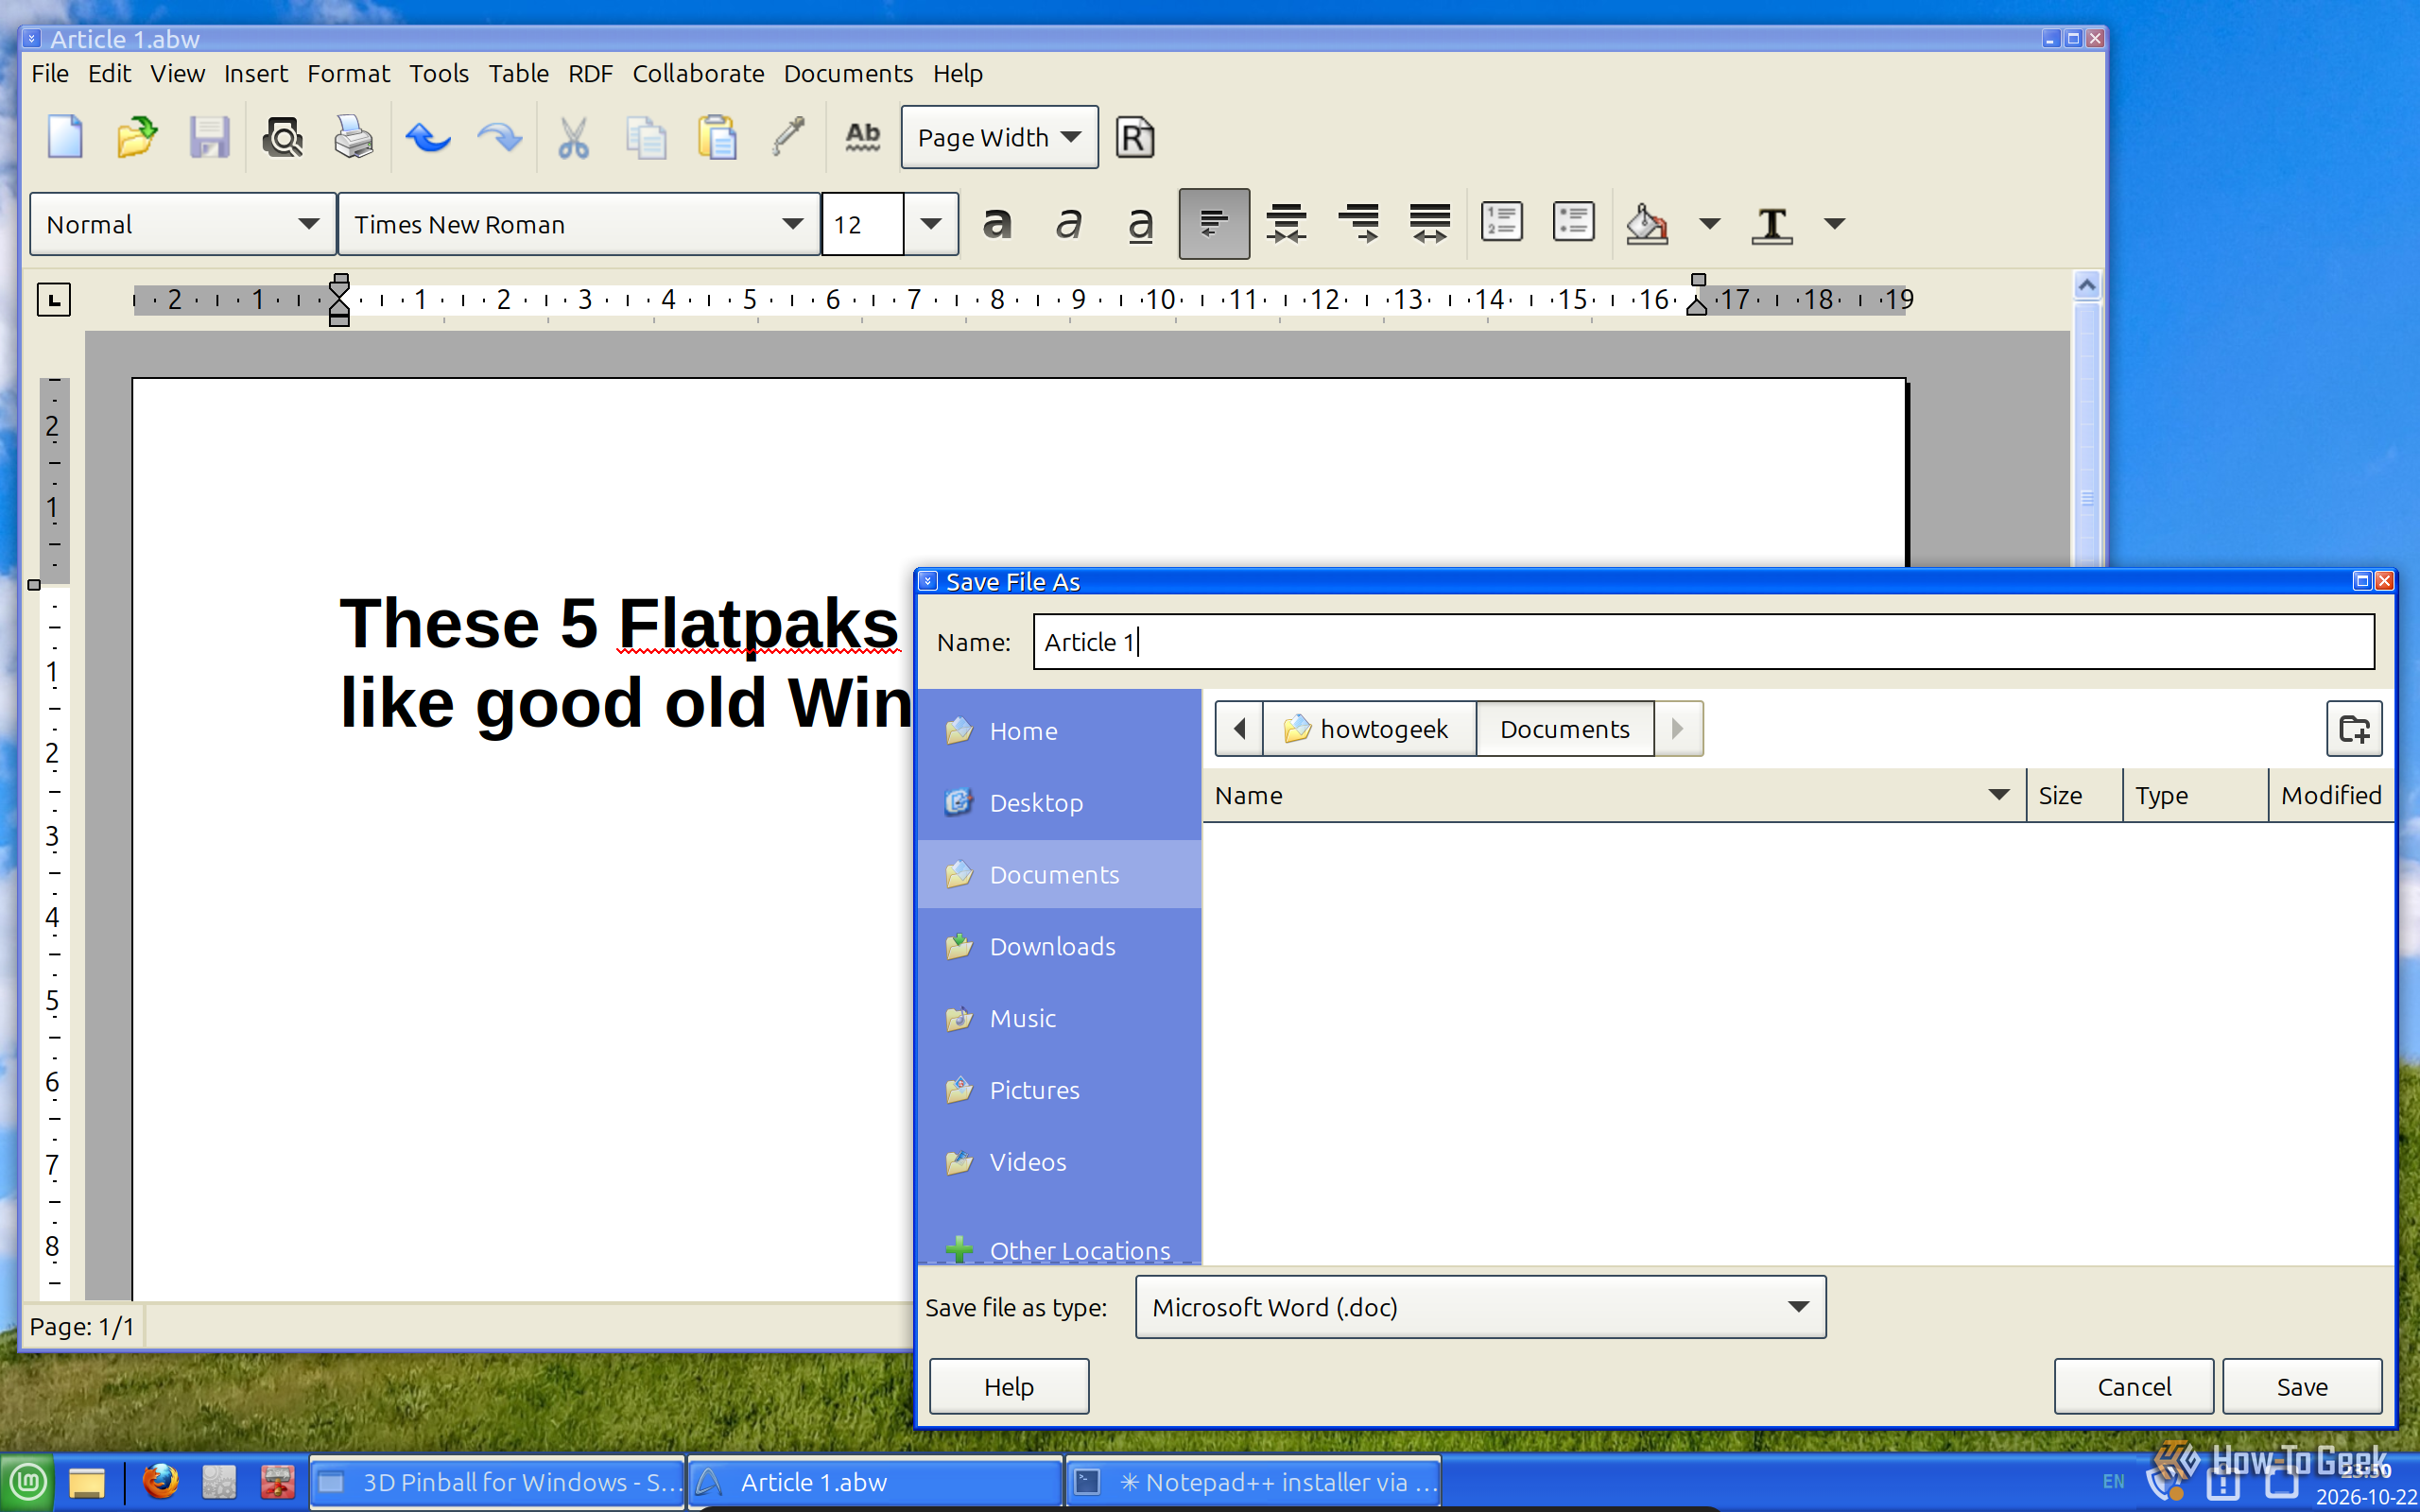Image resolution: width=2420 pixels, height=1512 pixels.
Task: Click the Print icon
Action: (354, 137)
